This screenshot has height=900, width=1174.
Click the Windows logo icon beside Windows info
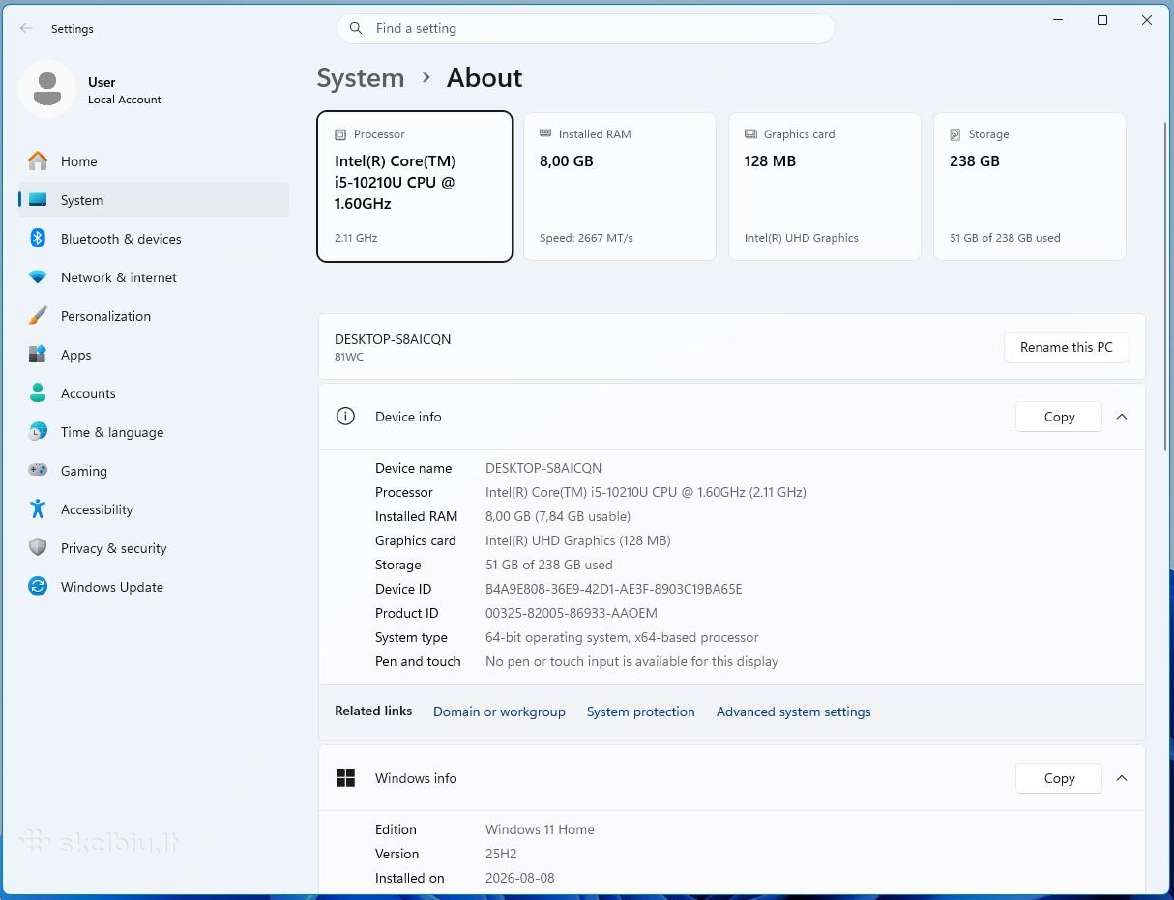345,778
